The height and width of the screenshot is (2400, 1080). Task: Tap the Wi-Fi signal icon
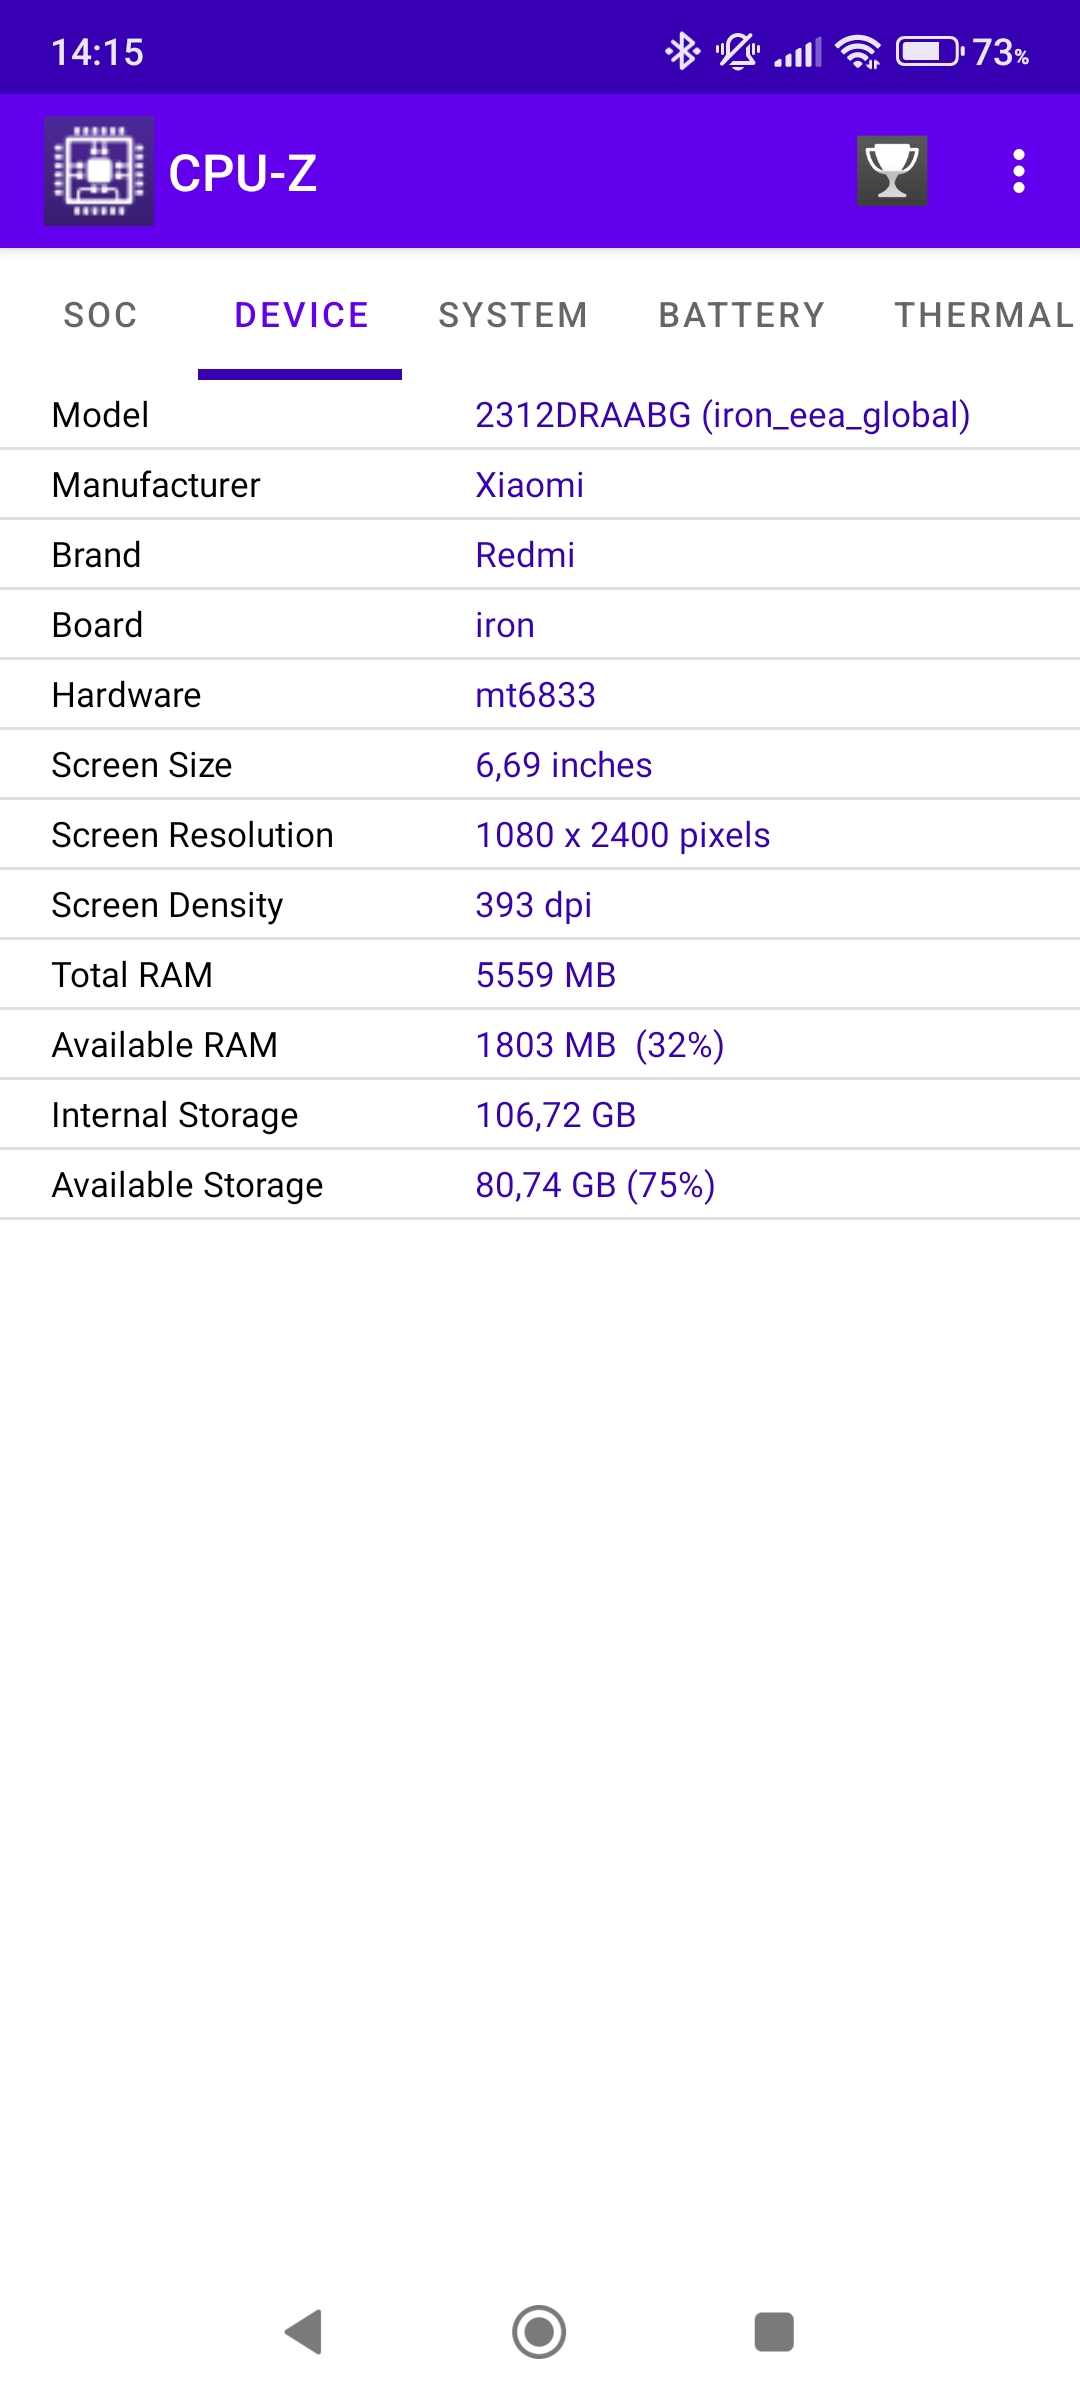858,51
